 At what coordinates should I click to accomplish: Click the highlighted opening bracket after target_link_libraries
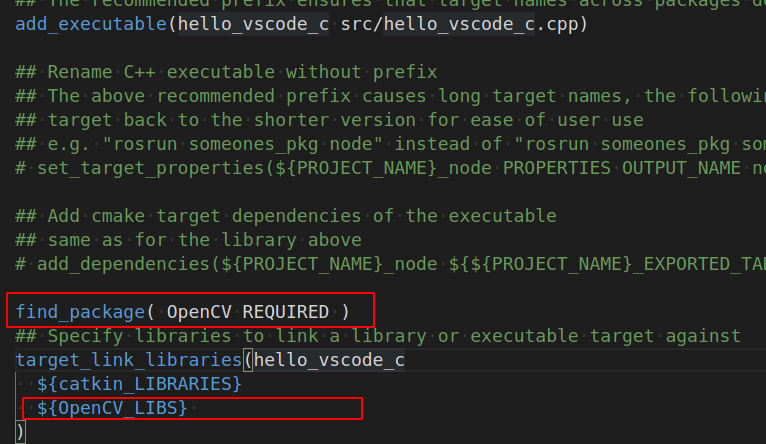point(248,360)
